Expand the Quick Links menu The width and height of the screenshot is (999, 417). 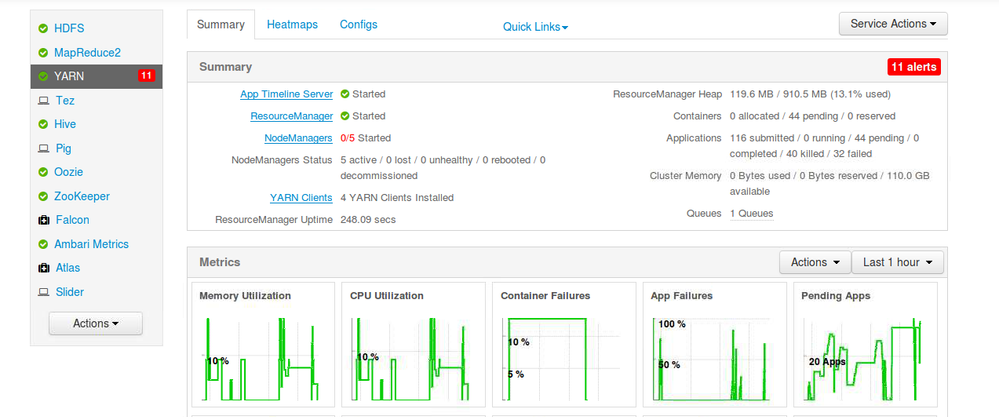pos(535,27)
